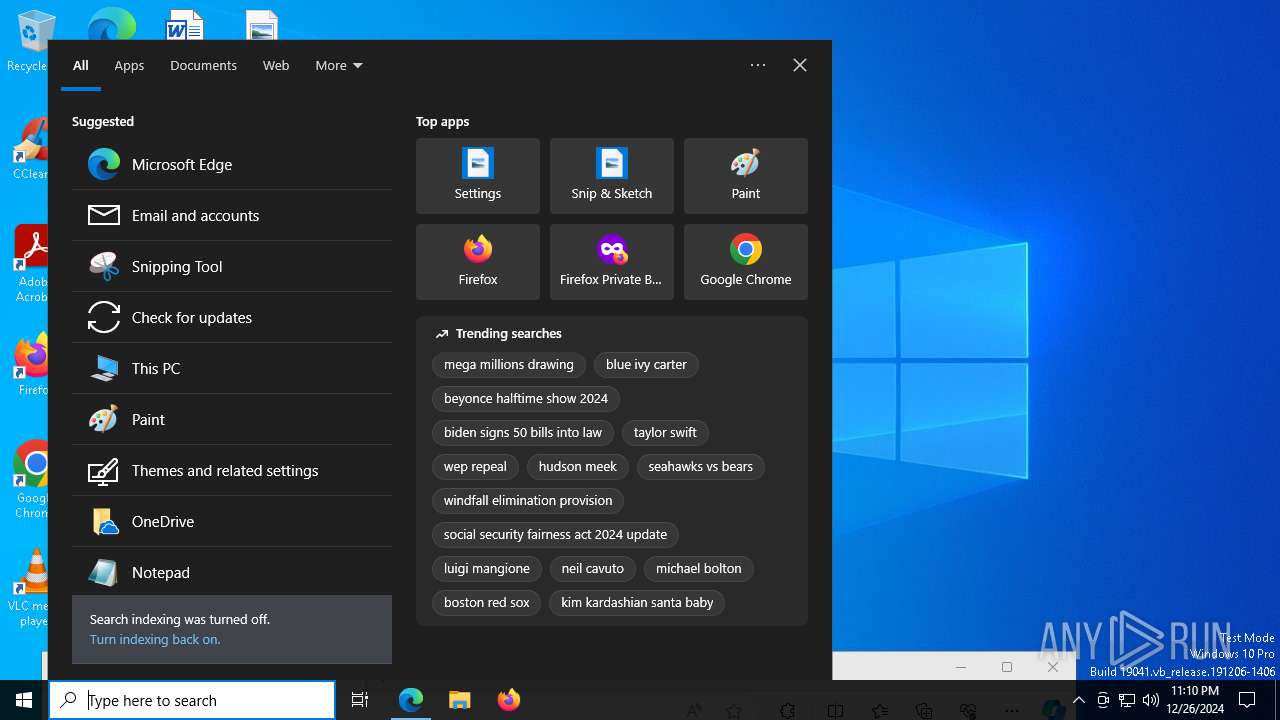Search trending 'taylor swift'
1280x720 pixels.
665,433
